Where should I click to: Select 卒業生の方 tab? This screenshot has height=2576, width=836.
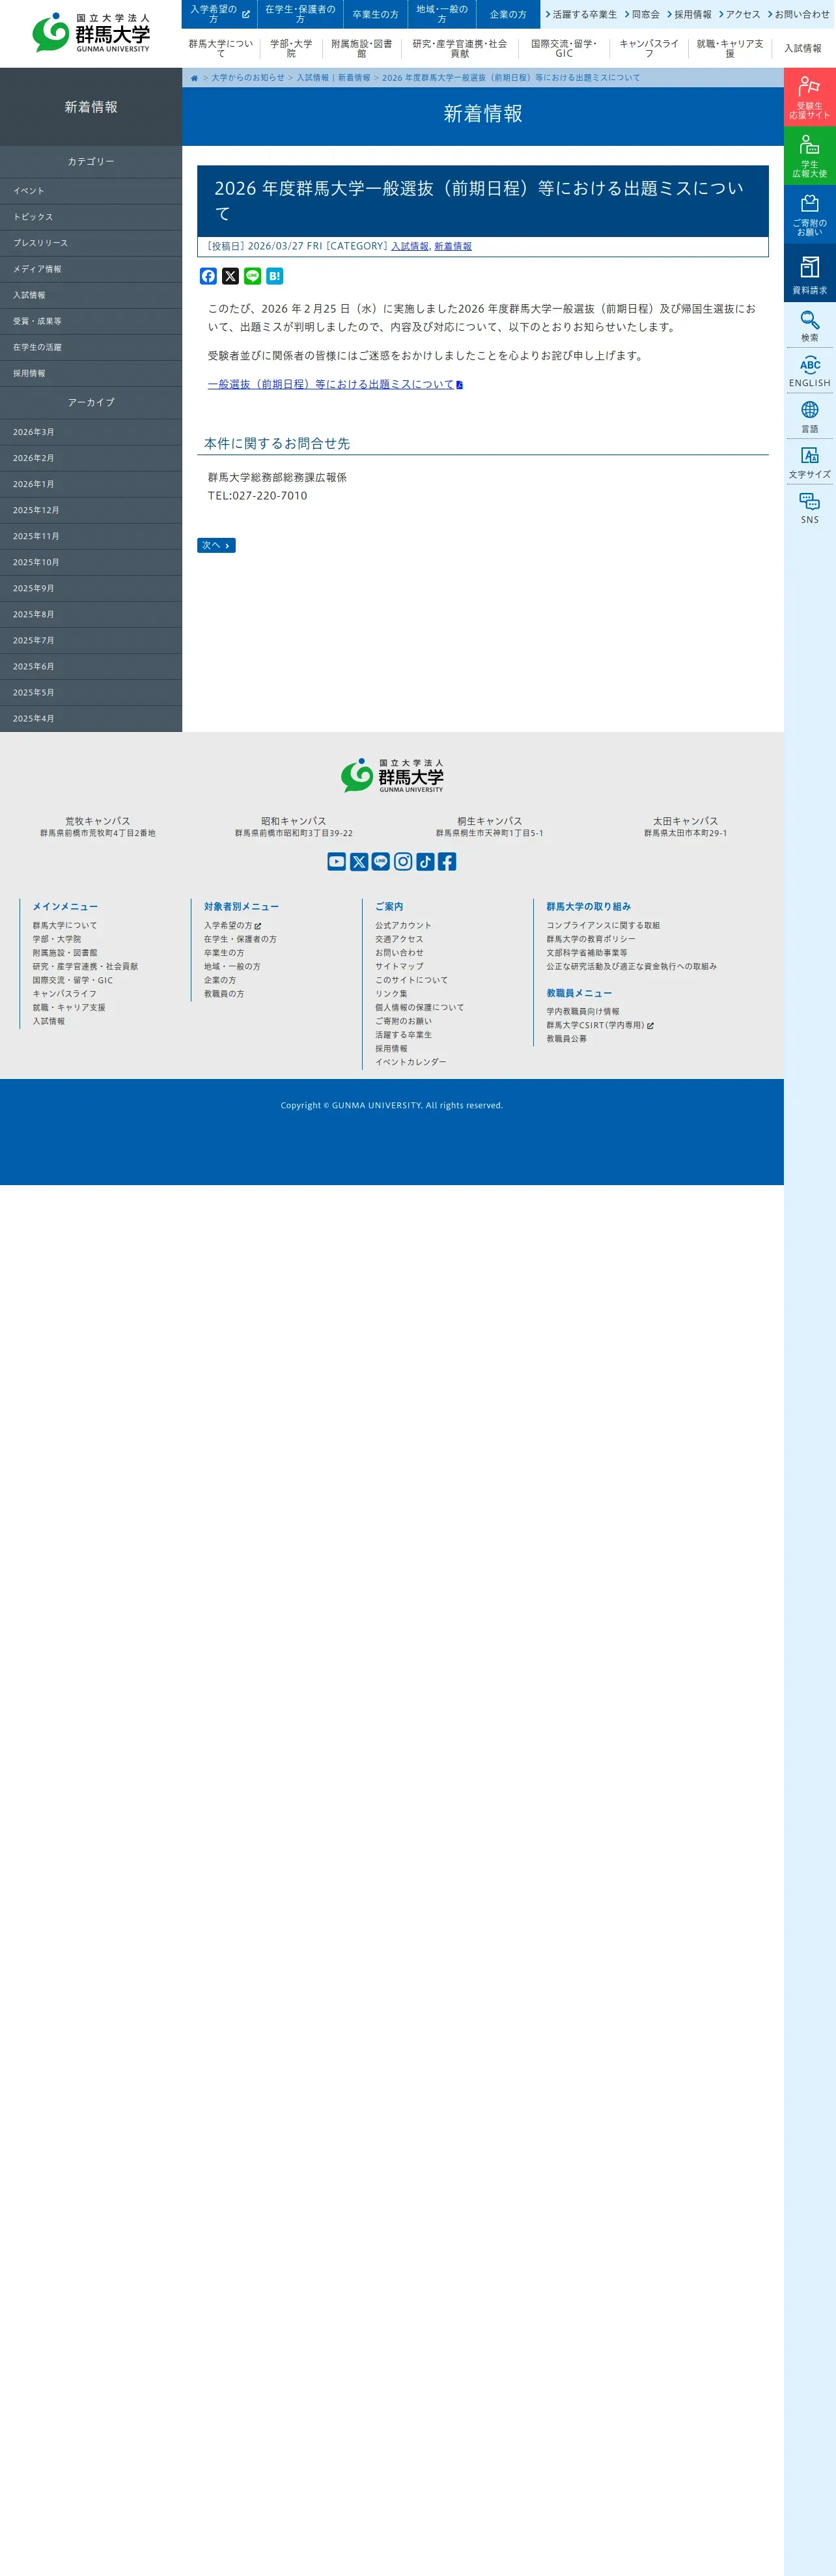click(x=375, y=14)
